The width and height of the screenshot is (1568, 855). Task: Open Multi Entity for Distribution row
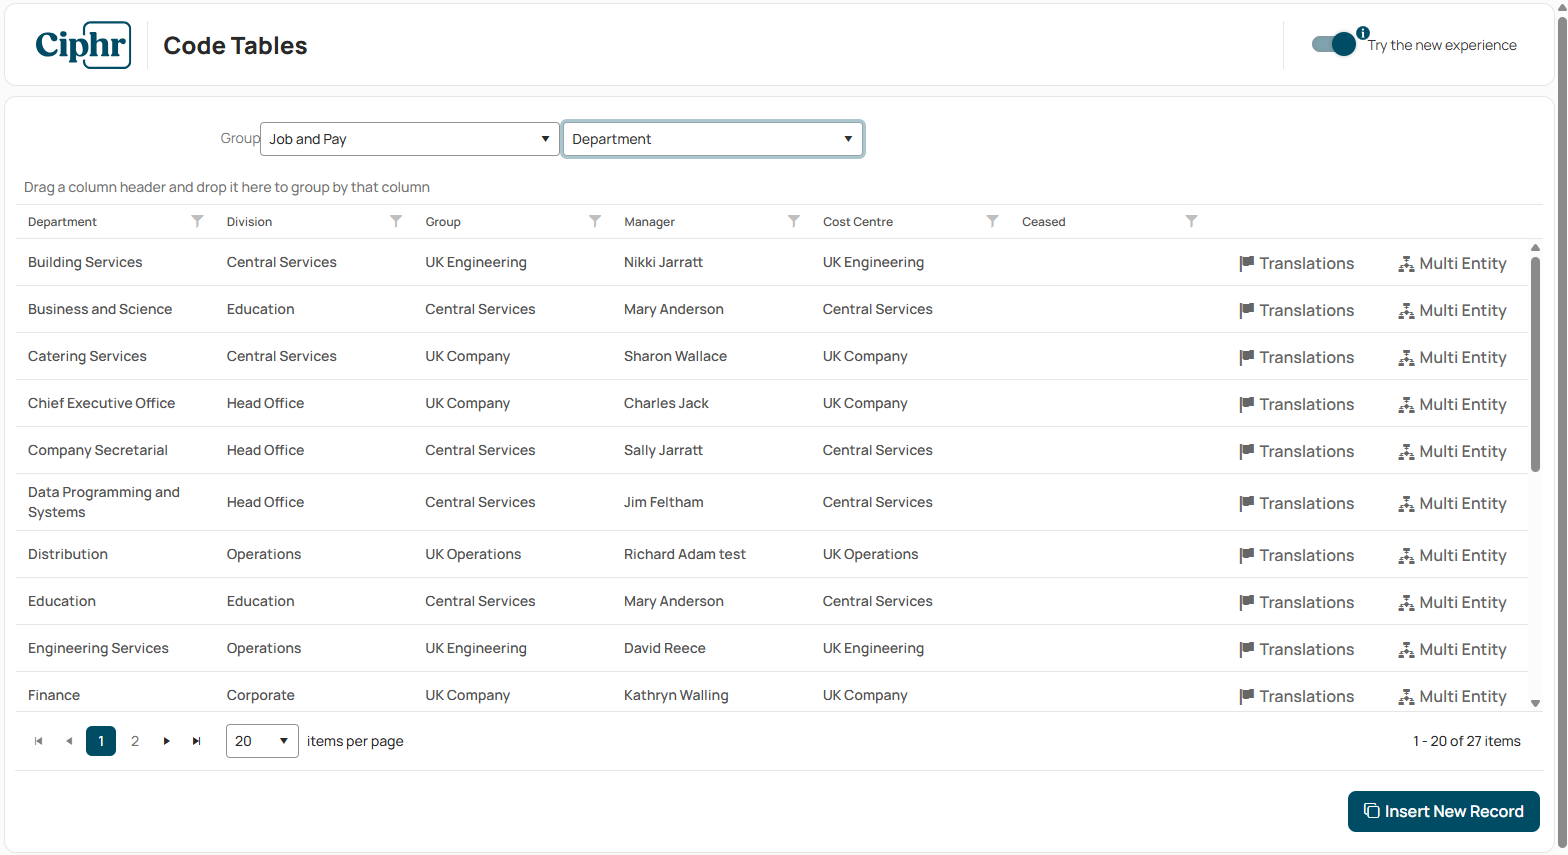1452,555
